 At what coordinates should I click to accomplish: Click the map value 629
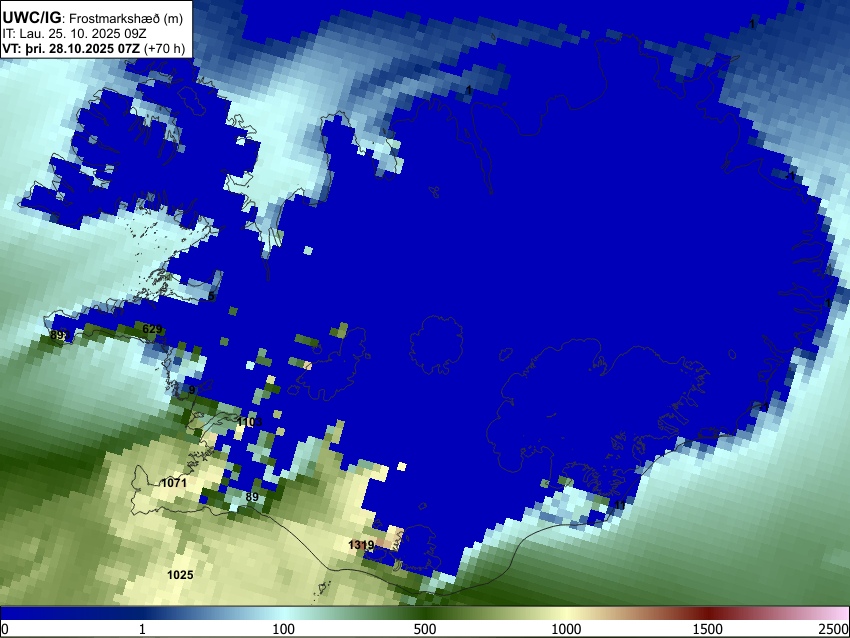coord(152,328)
